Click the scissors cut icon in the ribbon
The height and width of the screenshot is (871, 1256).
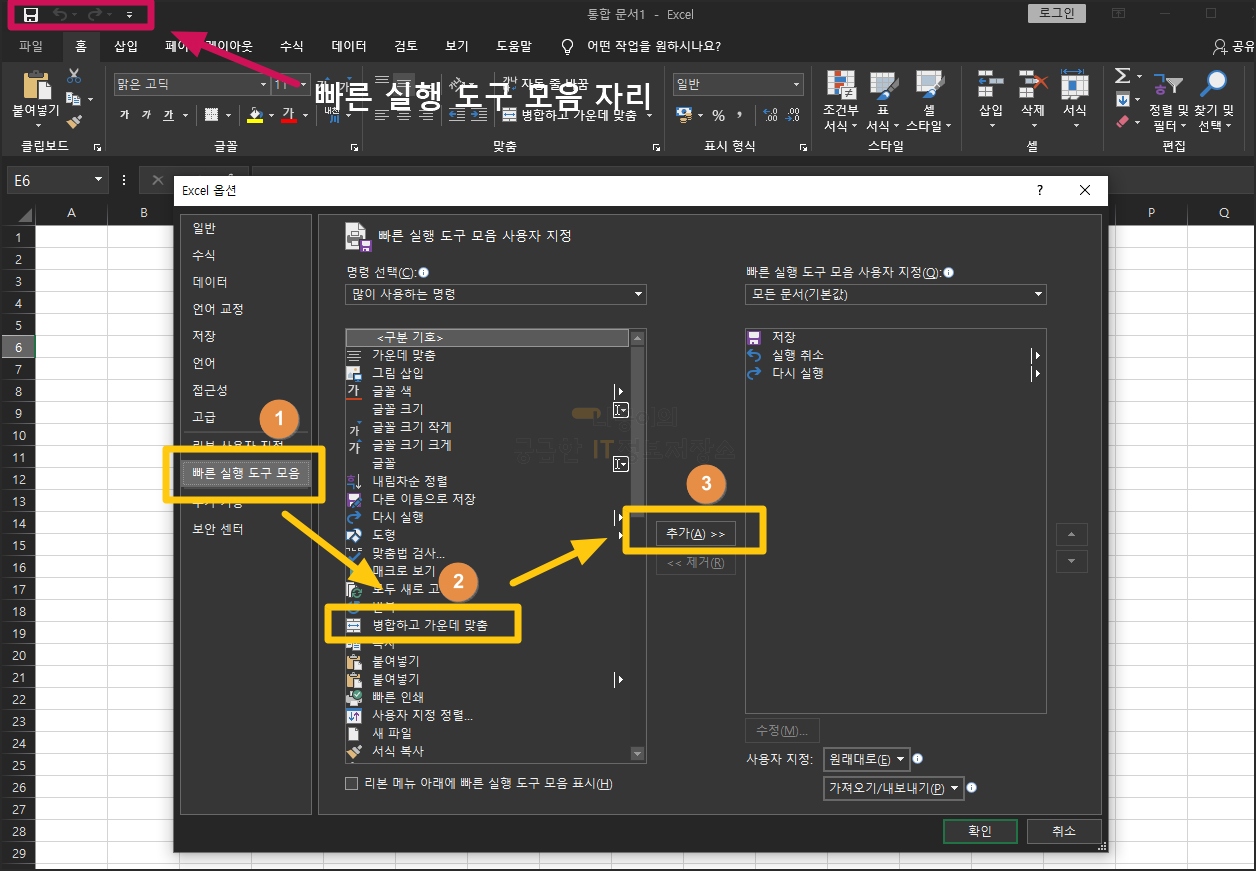click(x=74, y=76)
